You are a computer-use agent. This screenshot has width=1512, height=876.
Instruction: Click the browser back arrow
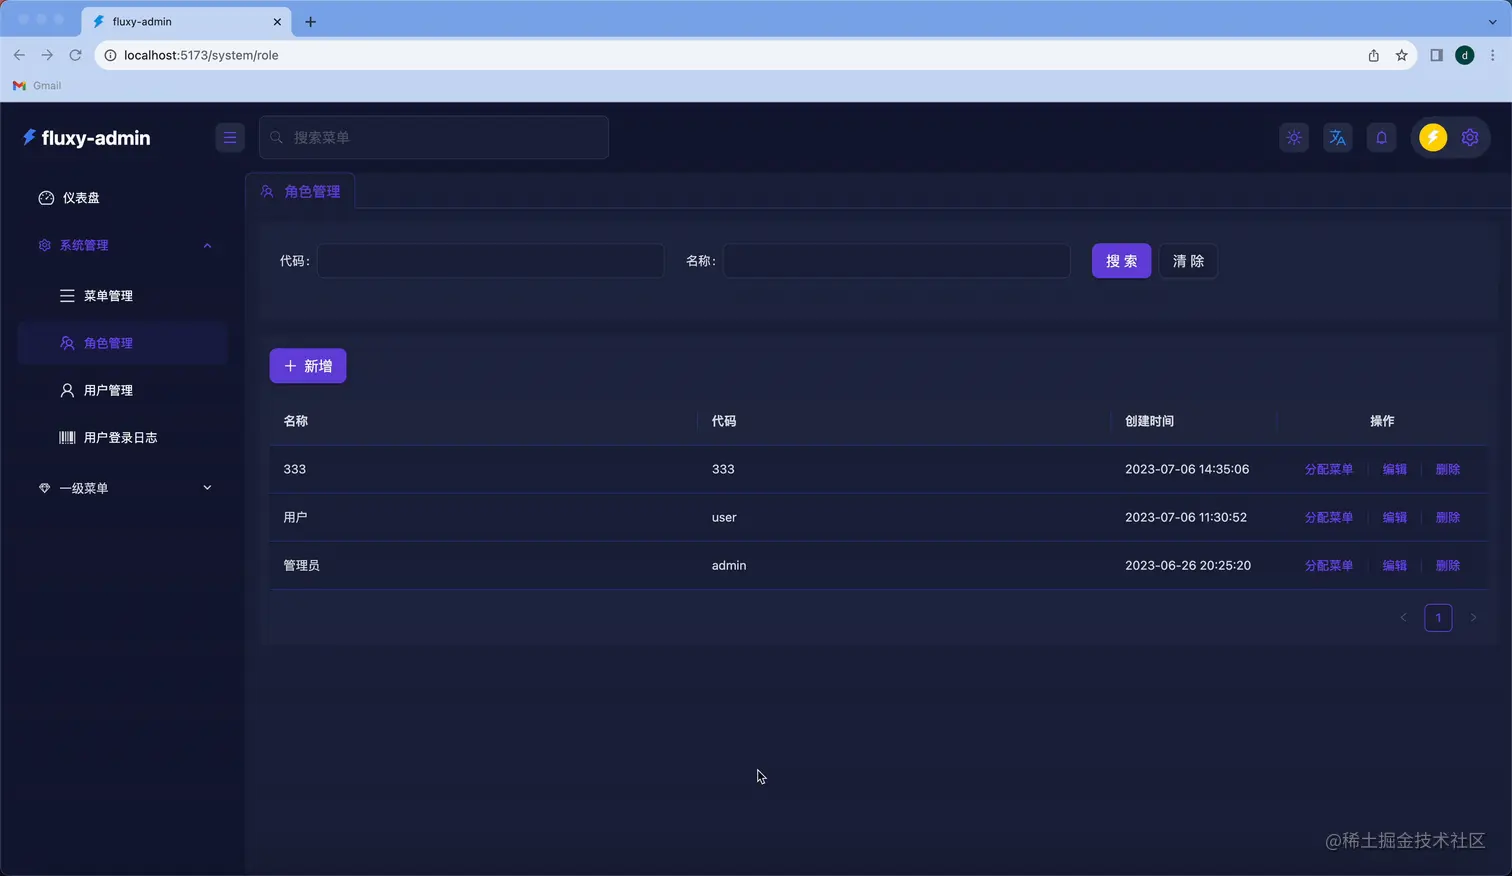coord(19,55)
